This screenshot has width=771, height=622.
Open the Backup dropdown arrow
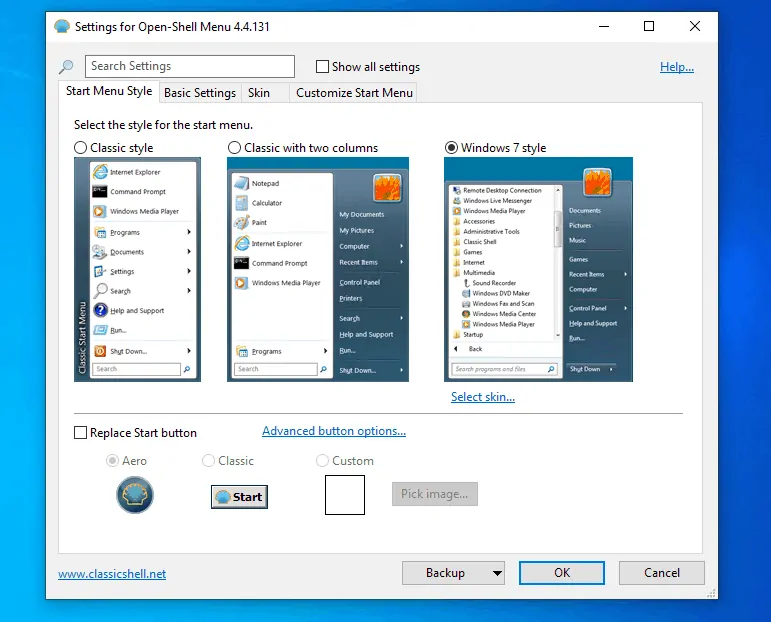click(497, 573)
